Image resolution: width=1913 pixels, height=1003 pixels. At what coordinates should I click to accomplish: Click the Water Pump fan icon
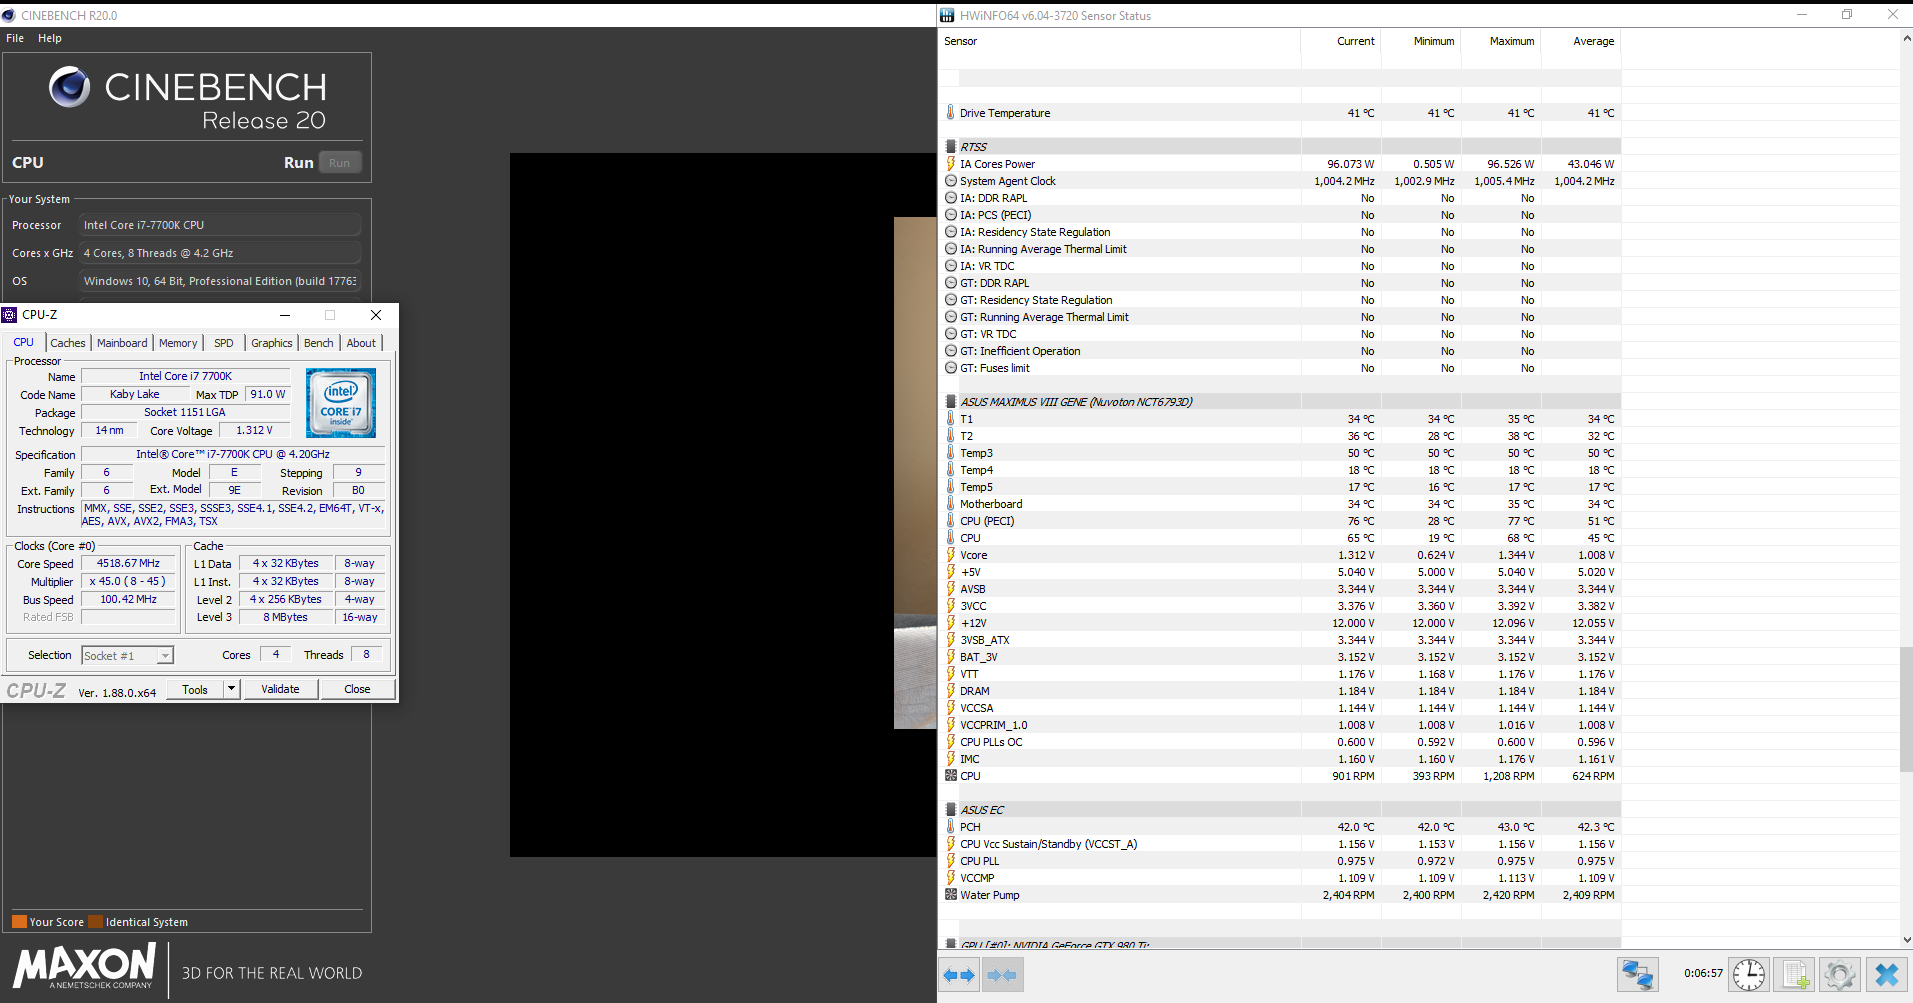pos(951,895)
